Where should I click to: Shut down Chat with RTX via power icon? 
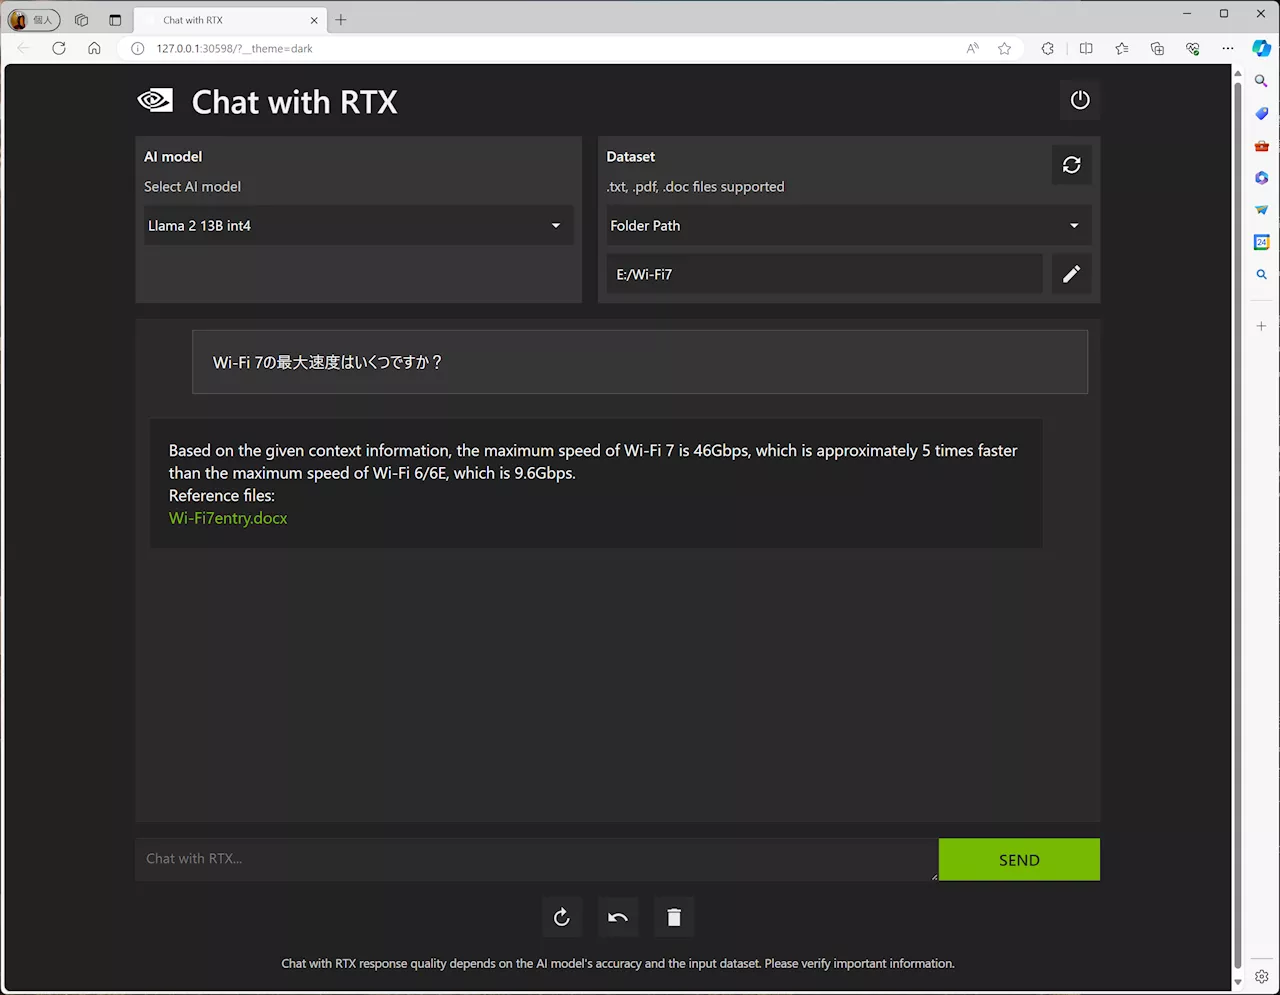(1080, 100)
